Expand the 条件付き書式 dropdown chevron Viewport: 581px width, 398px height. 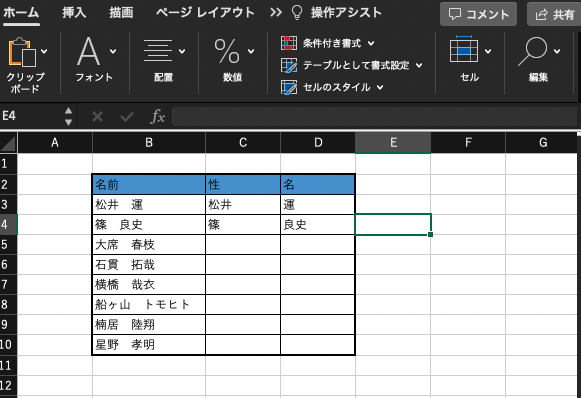point(371,44)
